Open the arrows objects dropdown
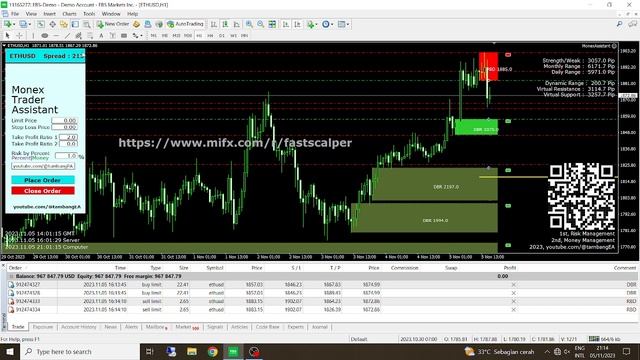Image resolution: width=640 pixels, height=360 pixels. (137, 36)
